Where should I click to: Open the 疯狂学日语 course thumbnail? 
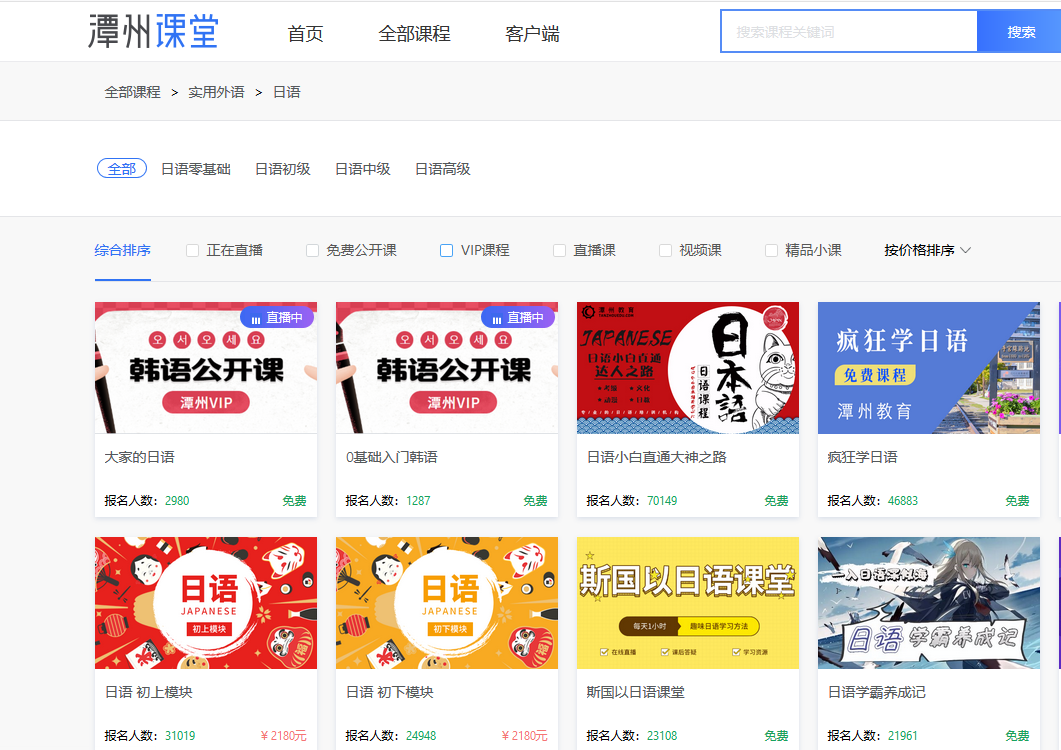[x=928, y=368]
